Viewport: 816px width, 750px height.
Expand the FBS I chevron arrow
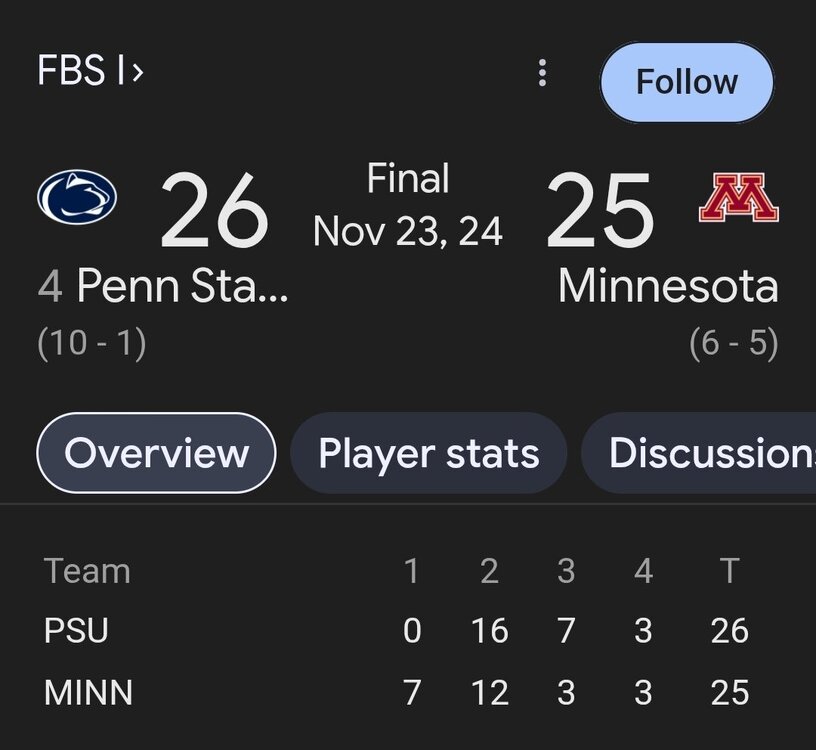click(x=137, y=72)
